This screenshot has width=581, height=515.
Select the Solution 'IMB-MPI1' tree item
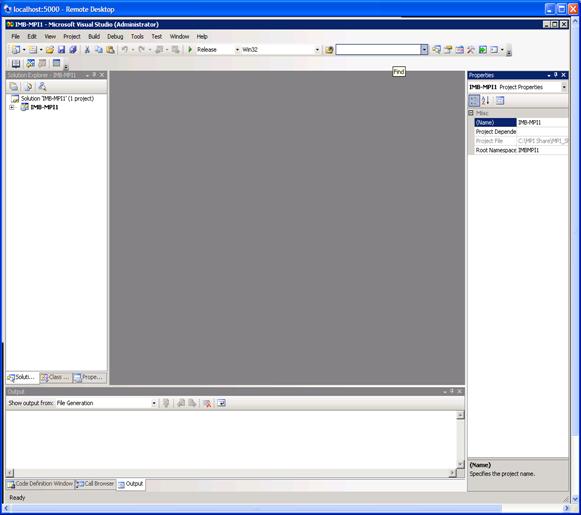57,99
